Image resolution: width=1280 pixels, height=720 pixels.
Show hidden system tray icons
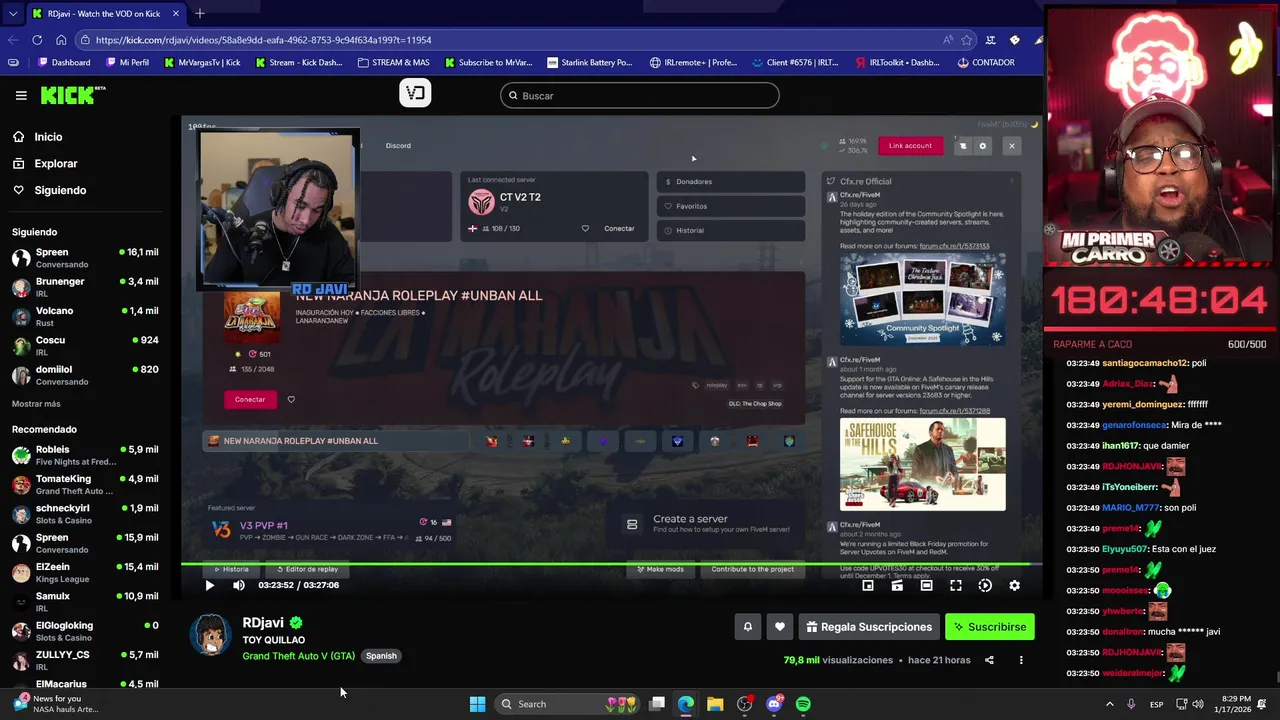1109,704
